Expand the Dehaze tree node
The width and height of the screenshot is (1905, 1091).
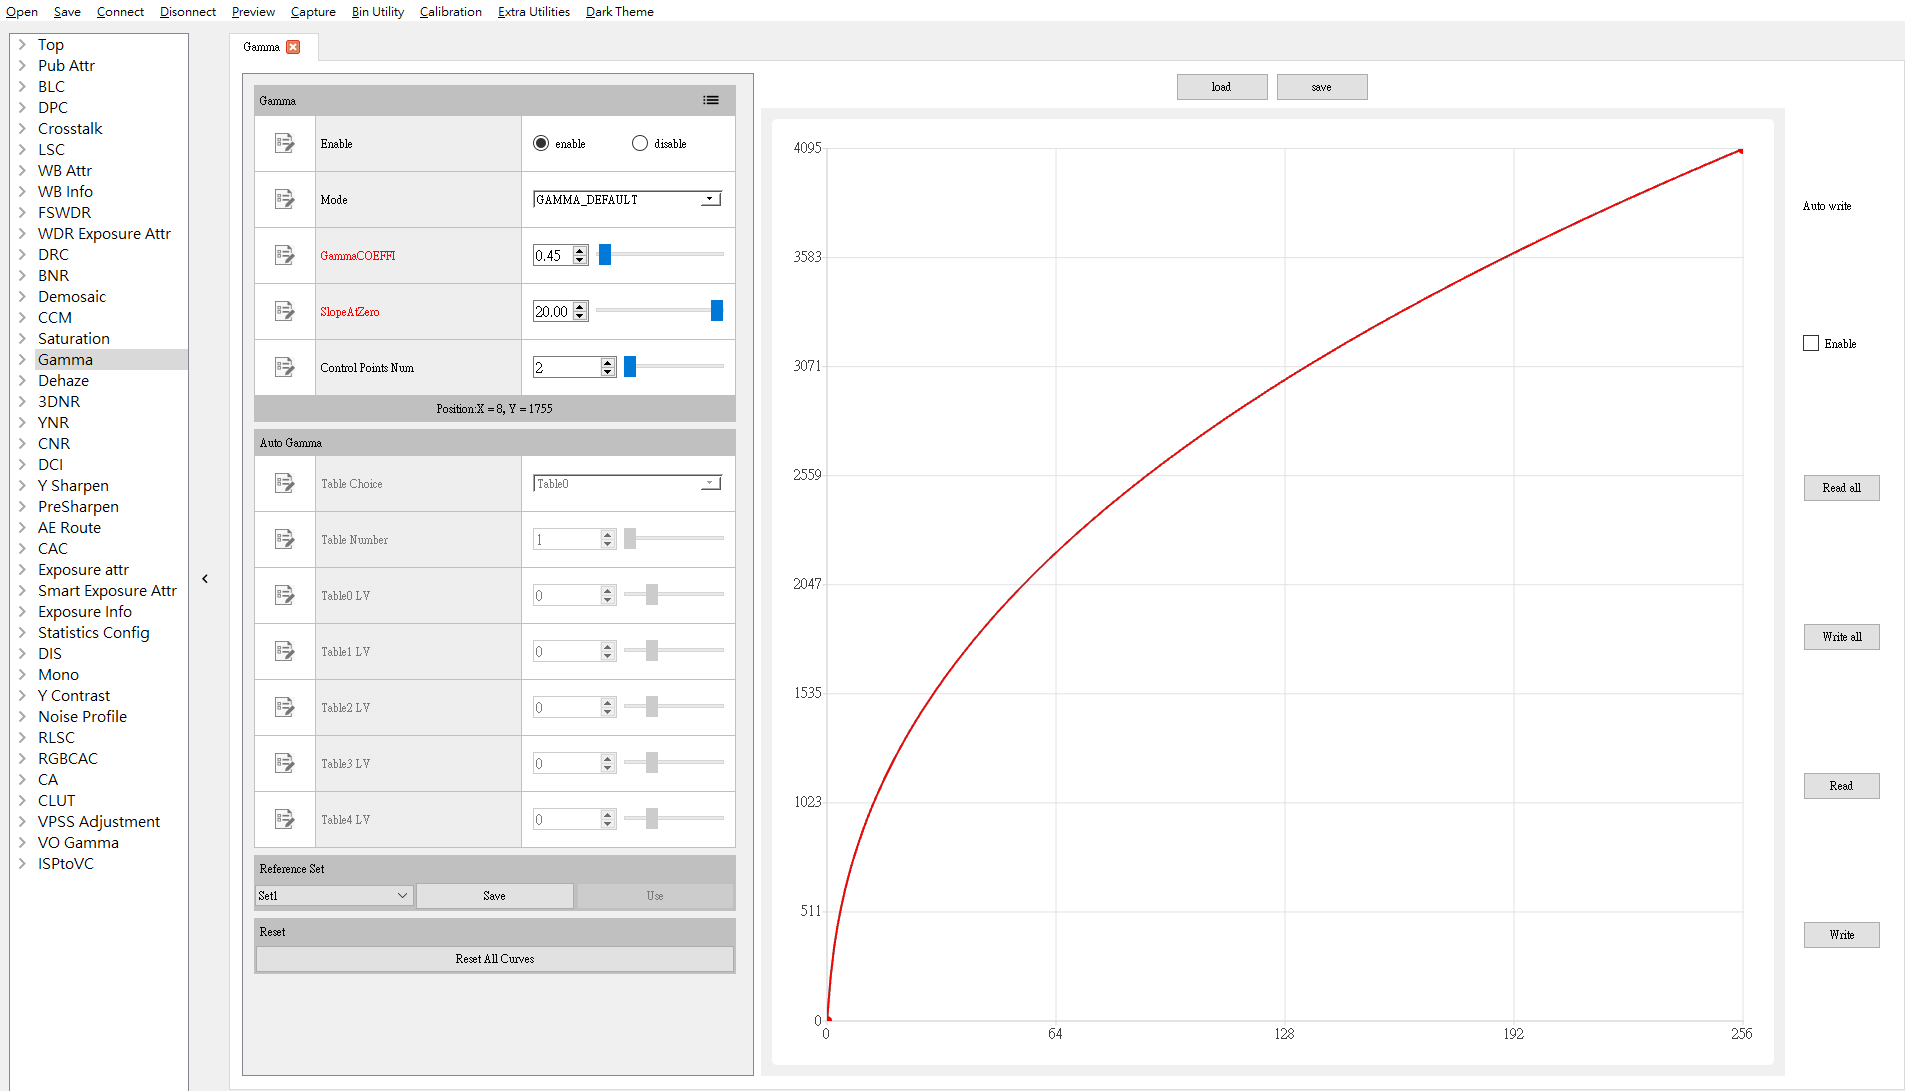tap(22, 381)
